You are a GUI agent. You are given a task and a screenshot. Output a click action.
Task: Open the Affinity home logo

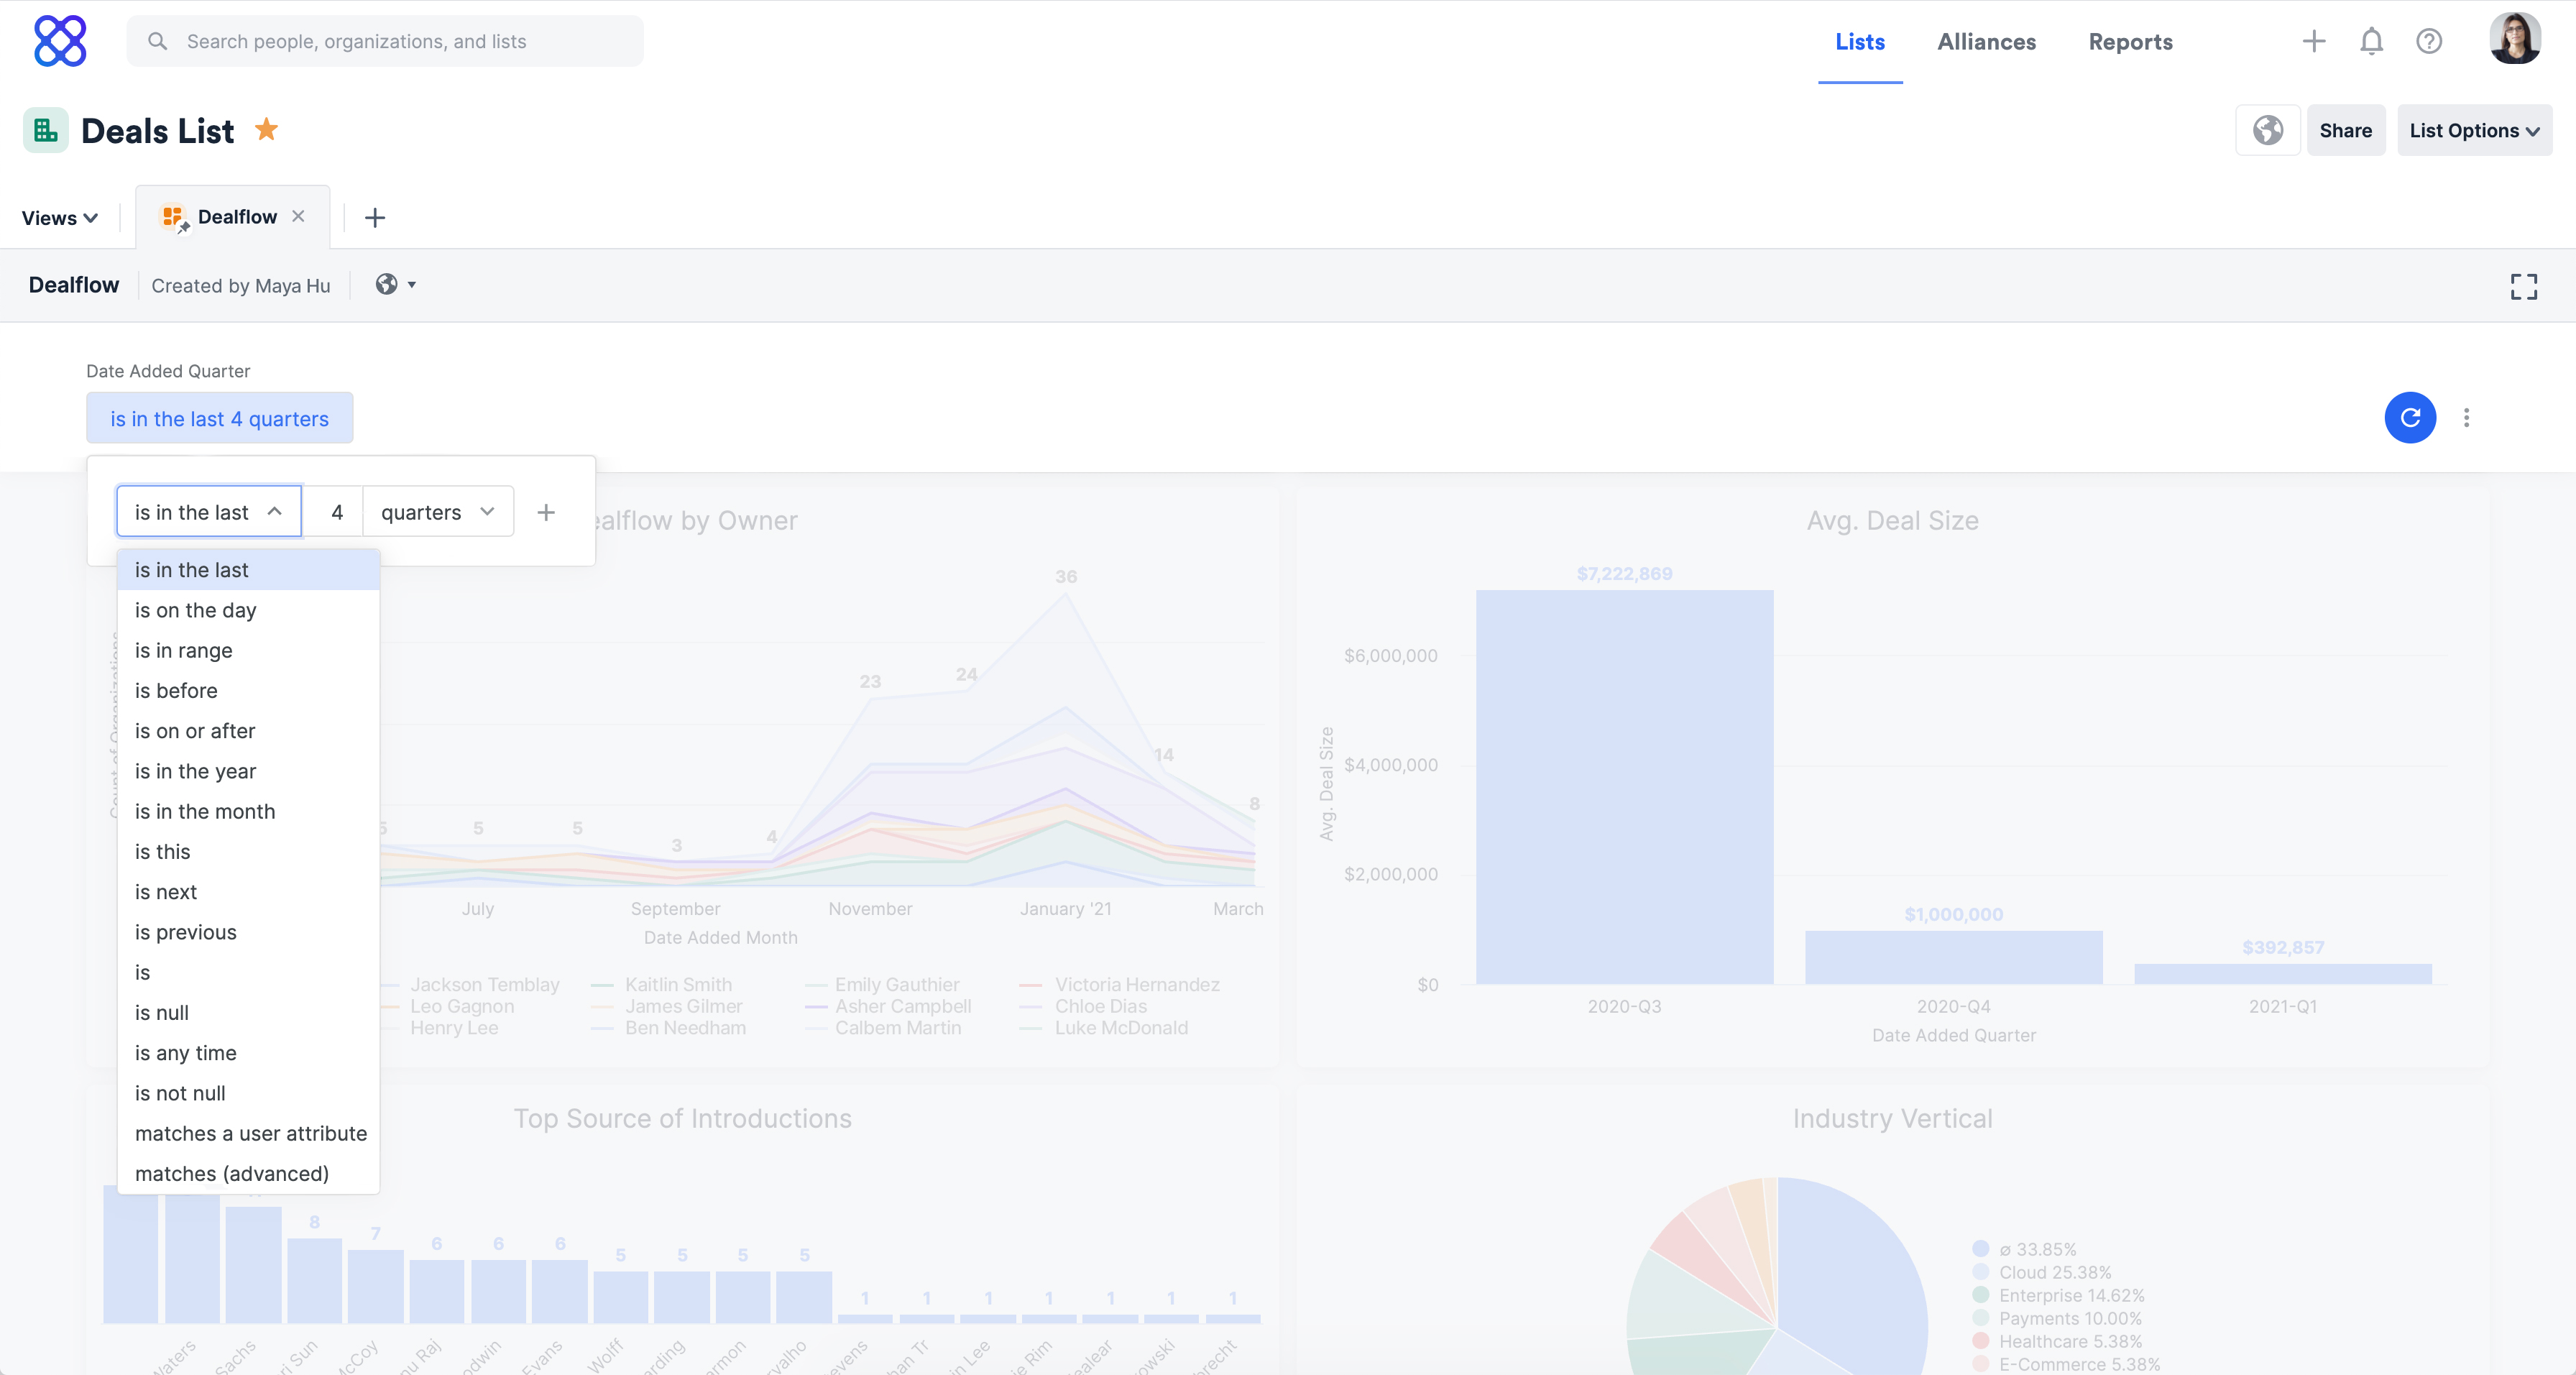tap(60, 41)
